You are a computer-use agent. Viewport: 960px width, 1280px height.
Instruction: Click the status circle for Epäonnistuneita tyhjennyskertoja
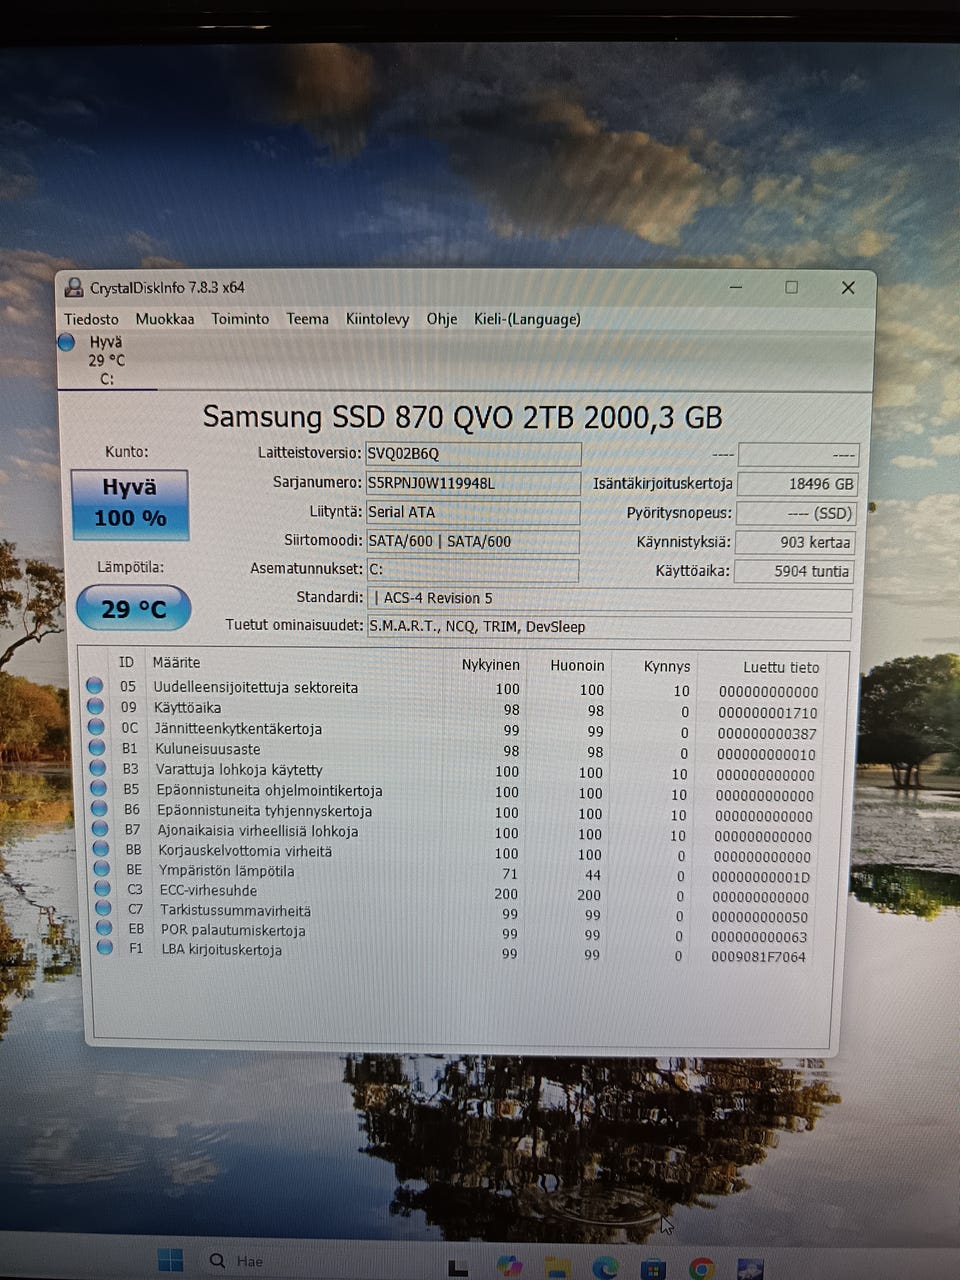tap(99, 808)
